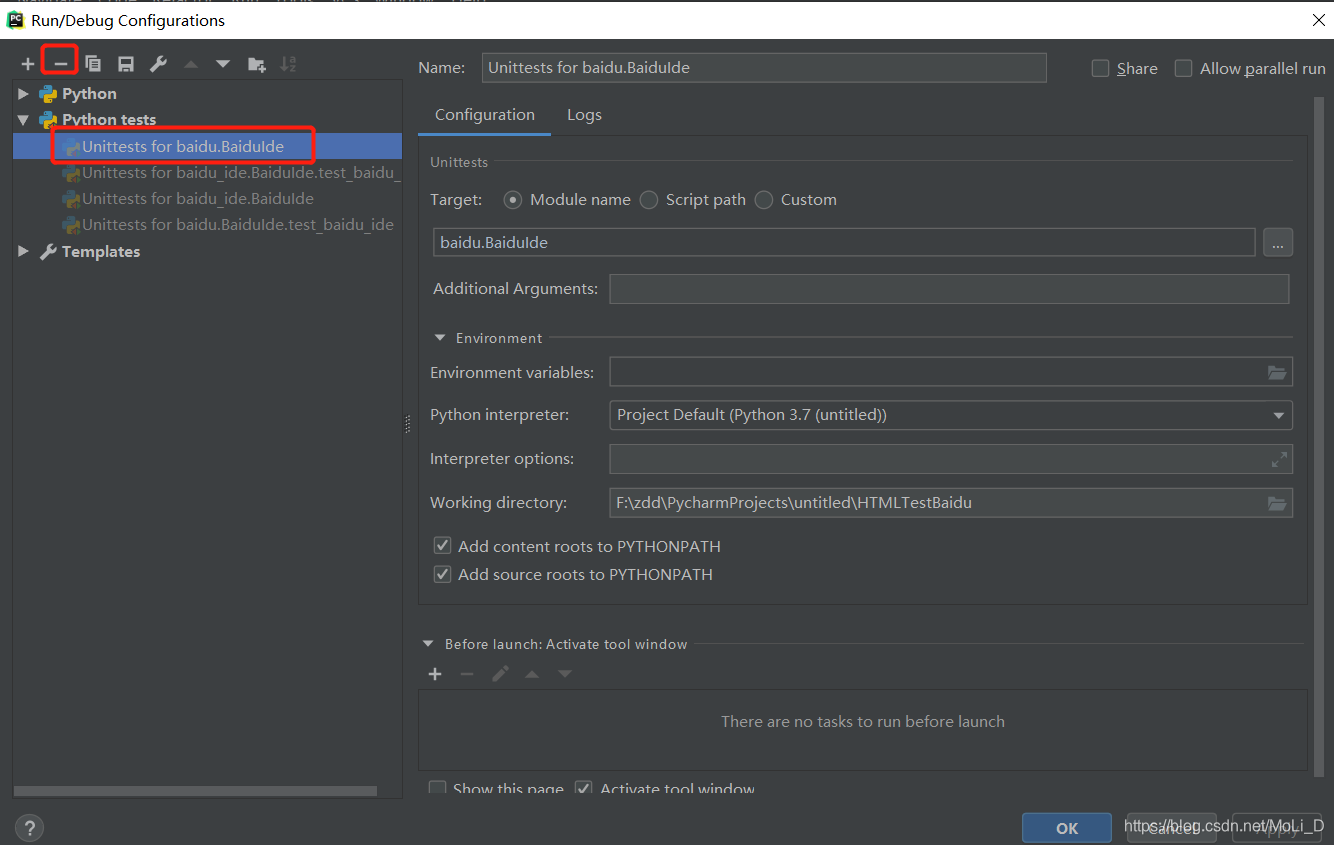
Task: Browse for module with the ellipsis button
Action: pos(1278,242)
